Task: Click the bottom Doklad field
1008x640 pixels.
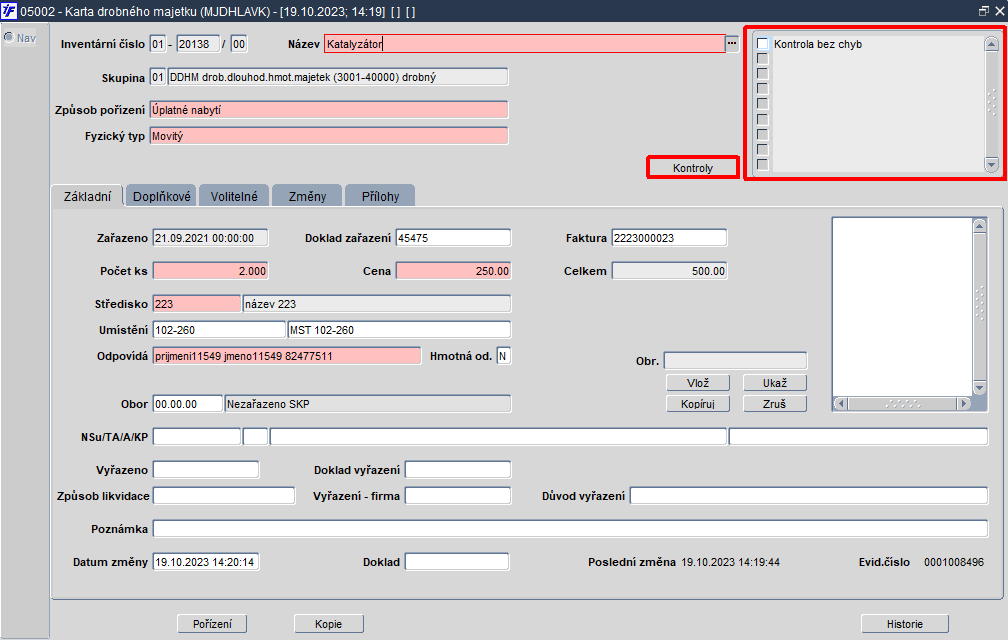Action: (x=457, y=562)
